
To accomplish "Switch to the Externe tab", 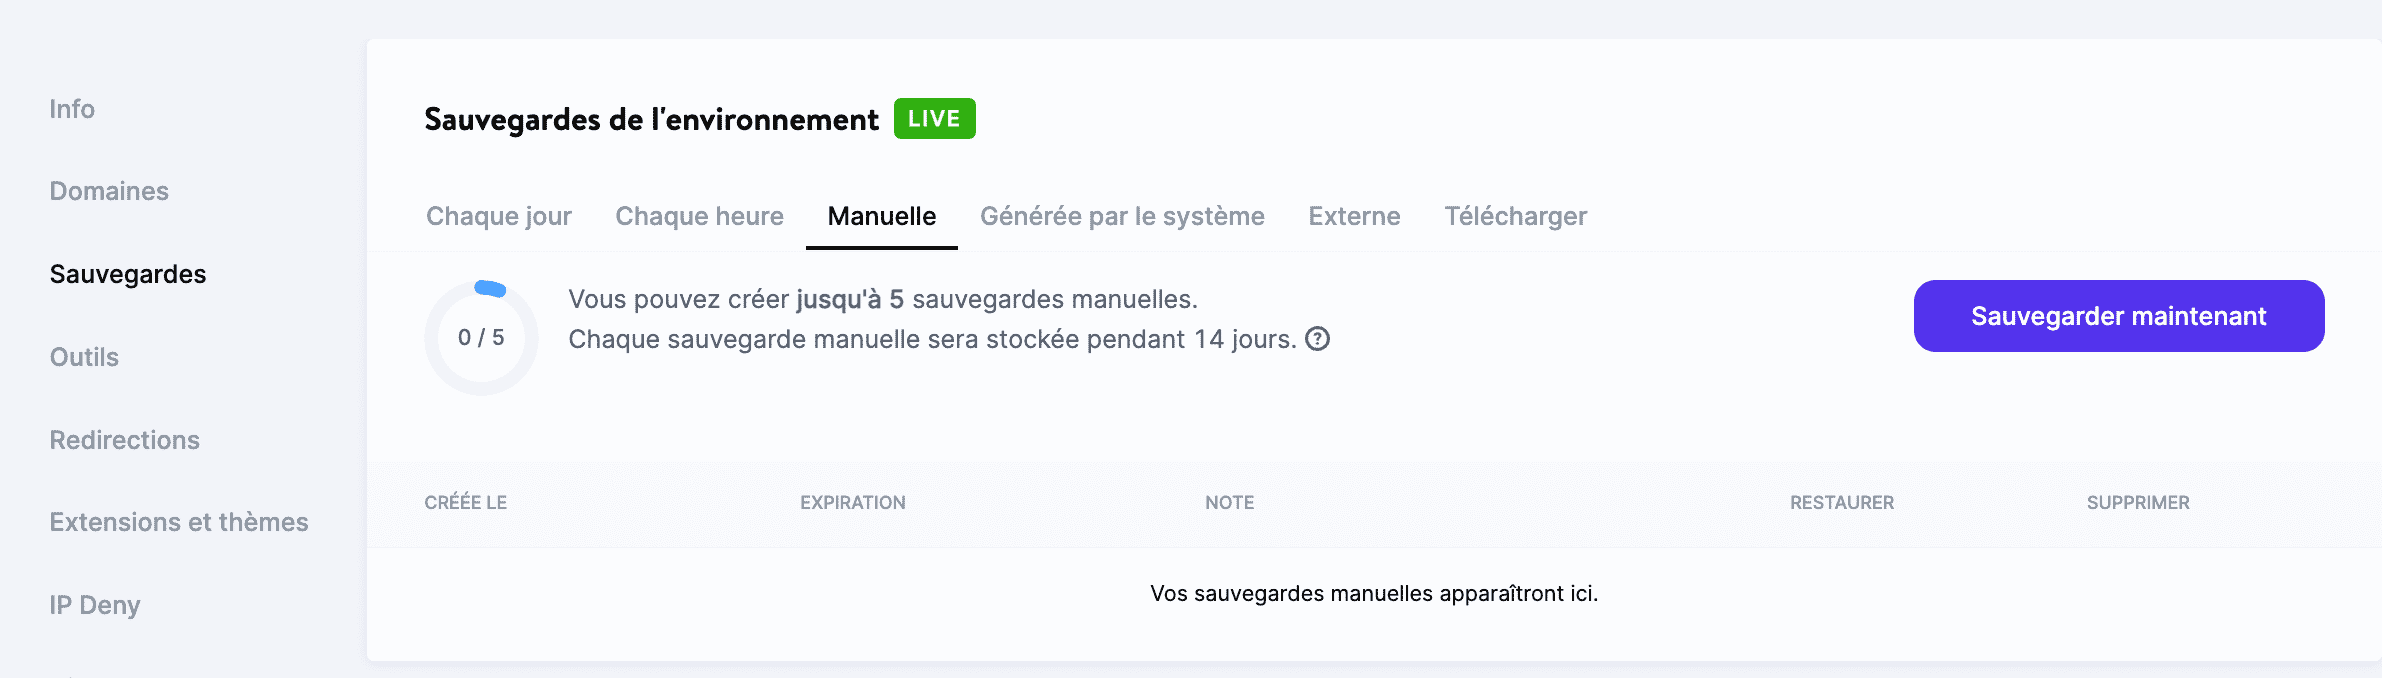I will click(x=1353, y=216).
